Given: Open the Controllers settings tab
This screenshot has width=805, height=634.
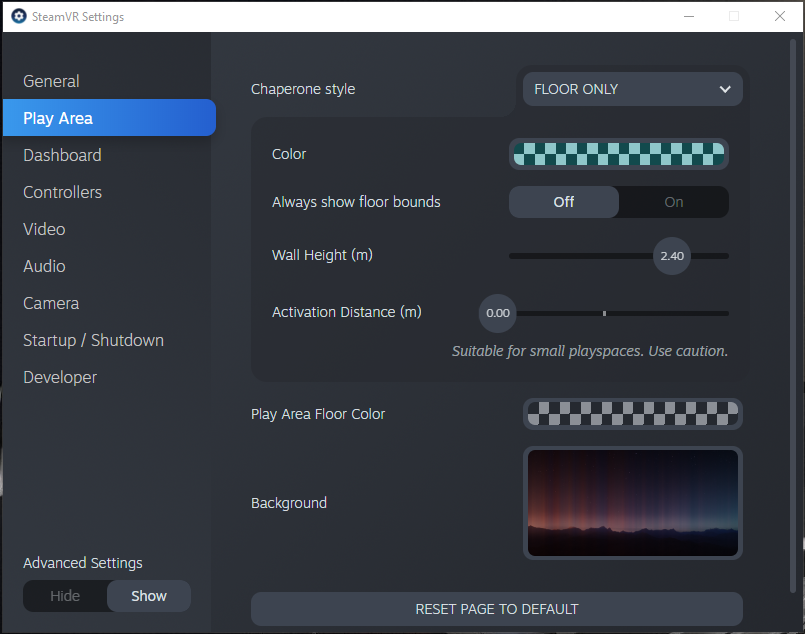Looking at the screenshot, I should [x=63, y=192].
